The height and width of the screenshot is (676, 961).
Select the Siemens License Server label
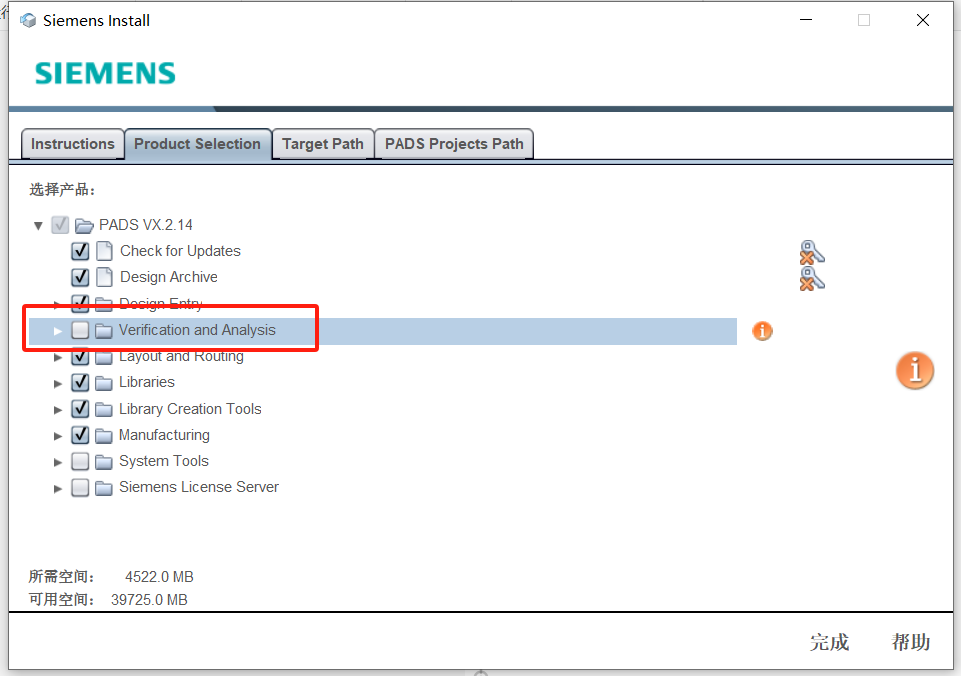(x=199, y=487)
